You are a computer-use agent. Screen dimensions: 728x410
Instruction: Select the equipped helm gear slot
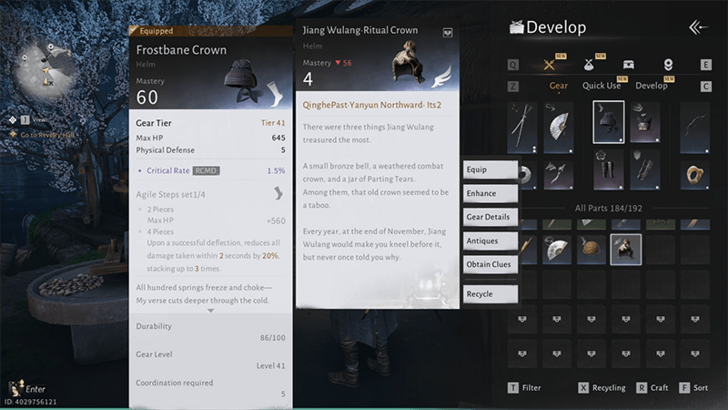[609, 122]
